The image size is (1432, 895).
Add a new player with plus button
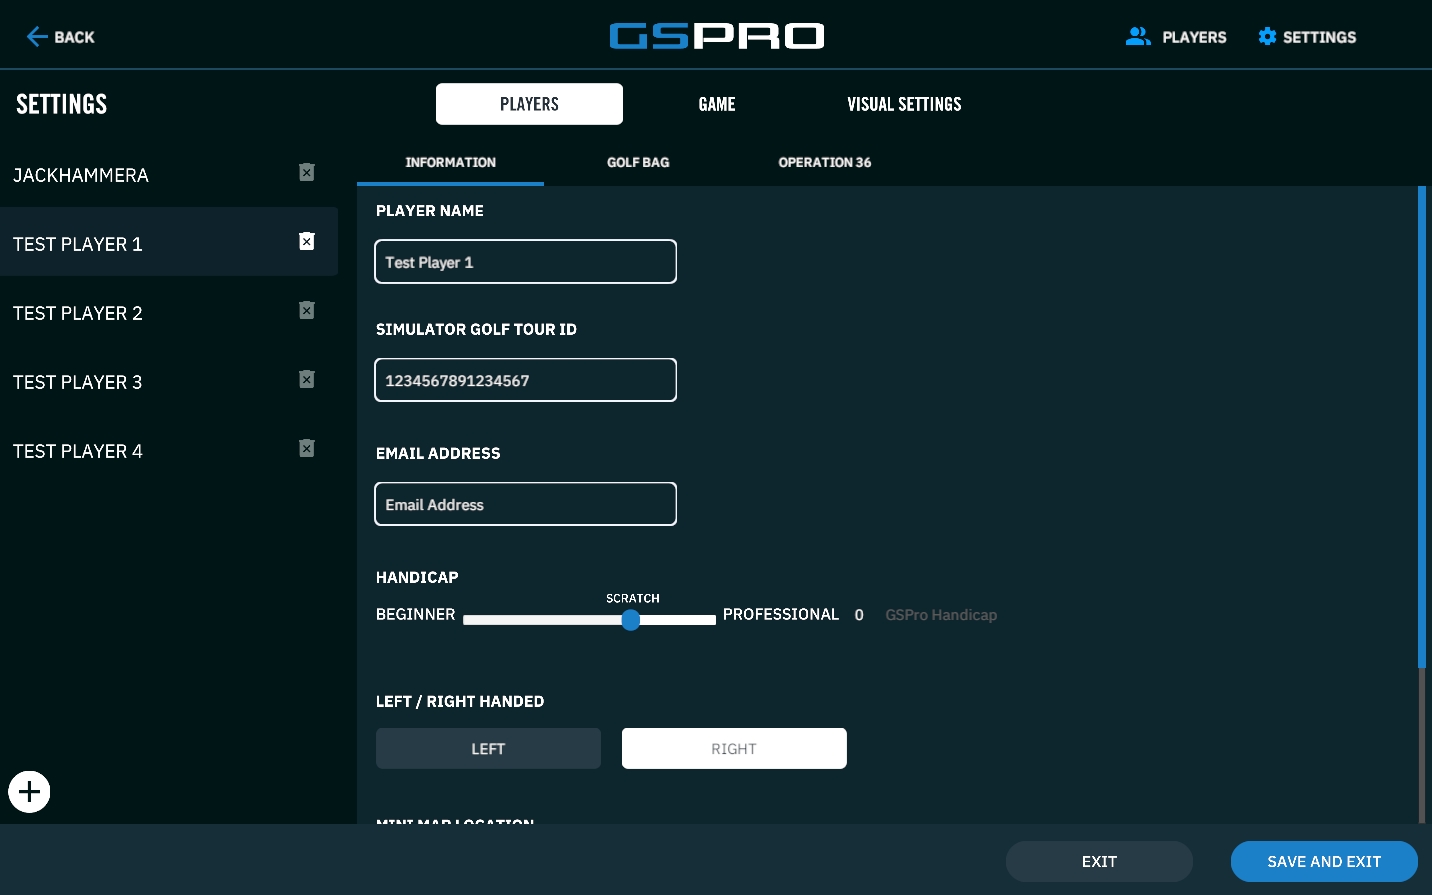coord(30,792)
